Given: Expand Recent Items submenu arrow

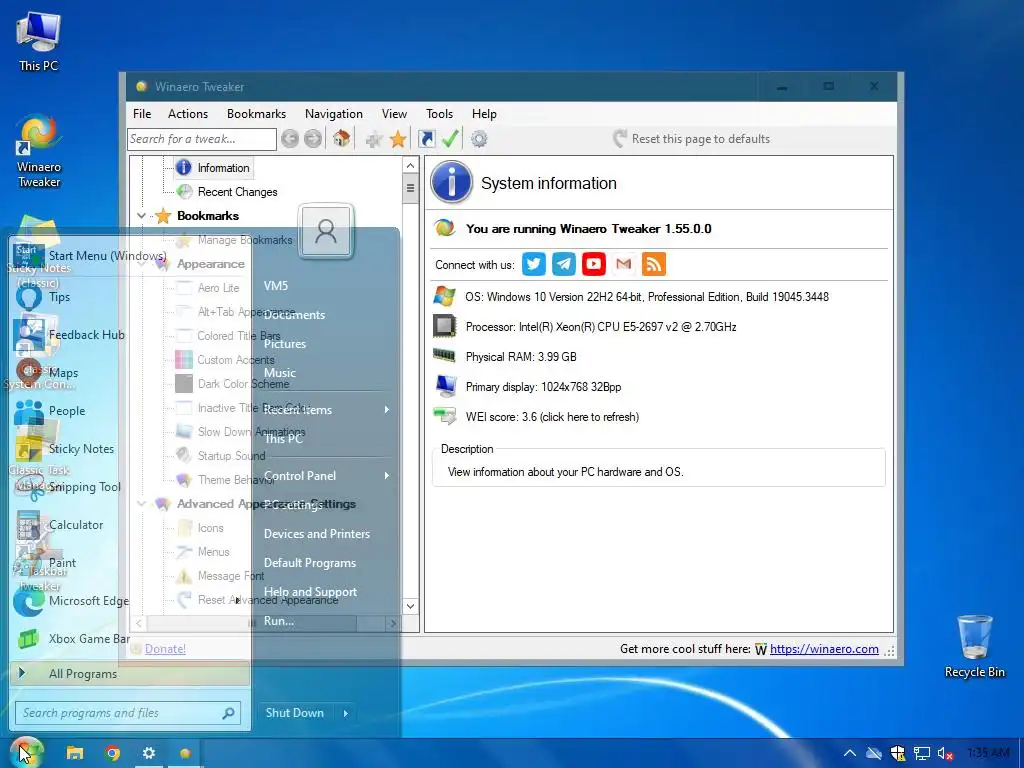Looking at the screenshot, I should tap(387, 409).
